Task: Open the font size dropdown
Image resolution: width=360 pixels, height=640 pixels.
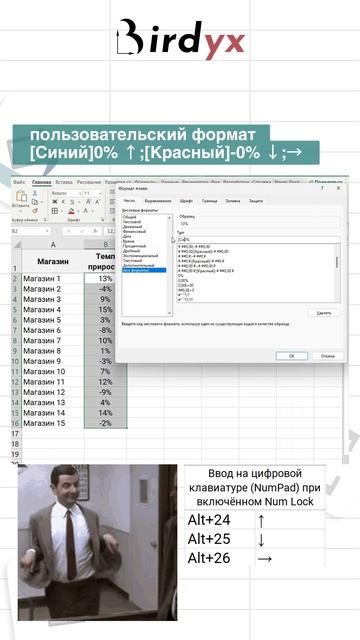Action: (99, 193)
